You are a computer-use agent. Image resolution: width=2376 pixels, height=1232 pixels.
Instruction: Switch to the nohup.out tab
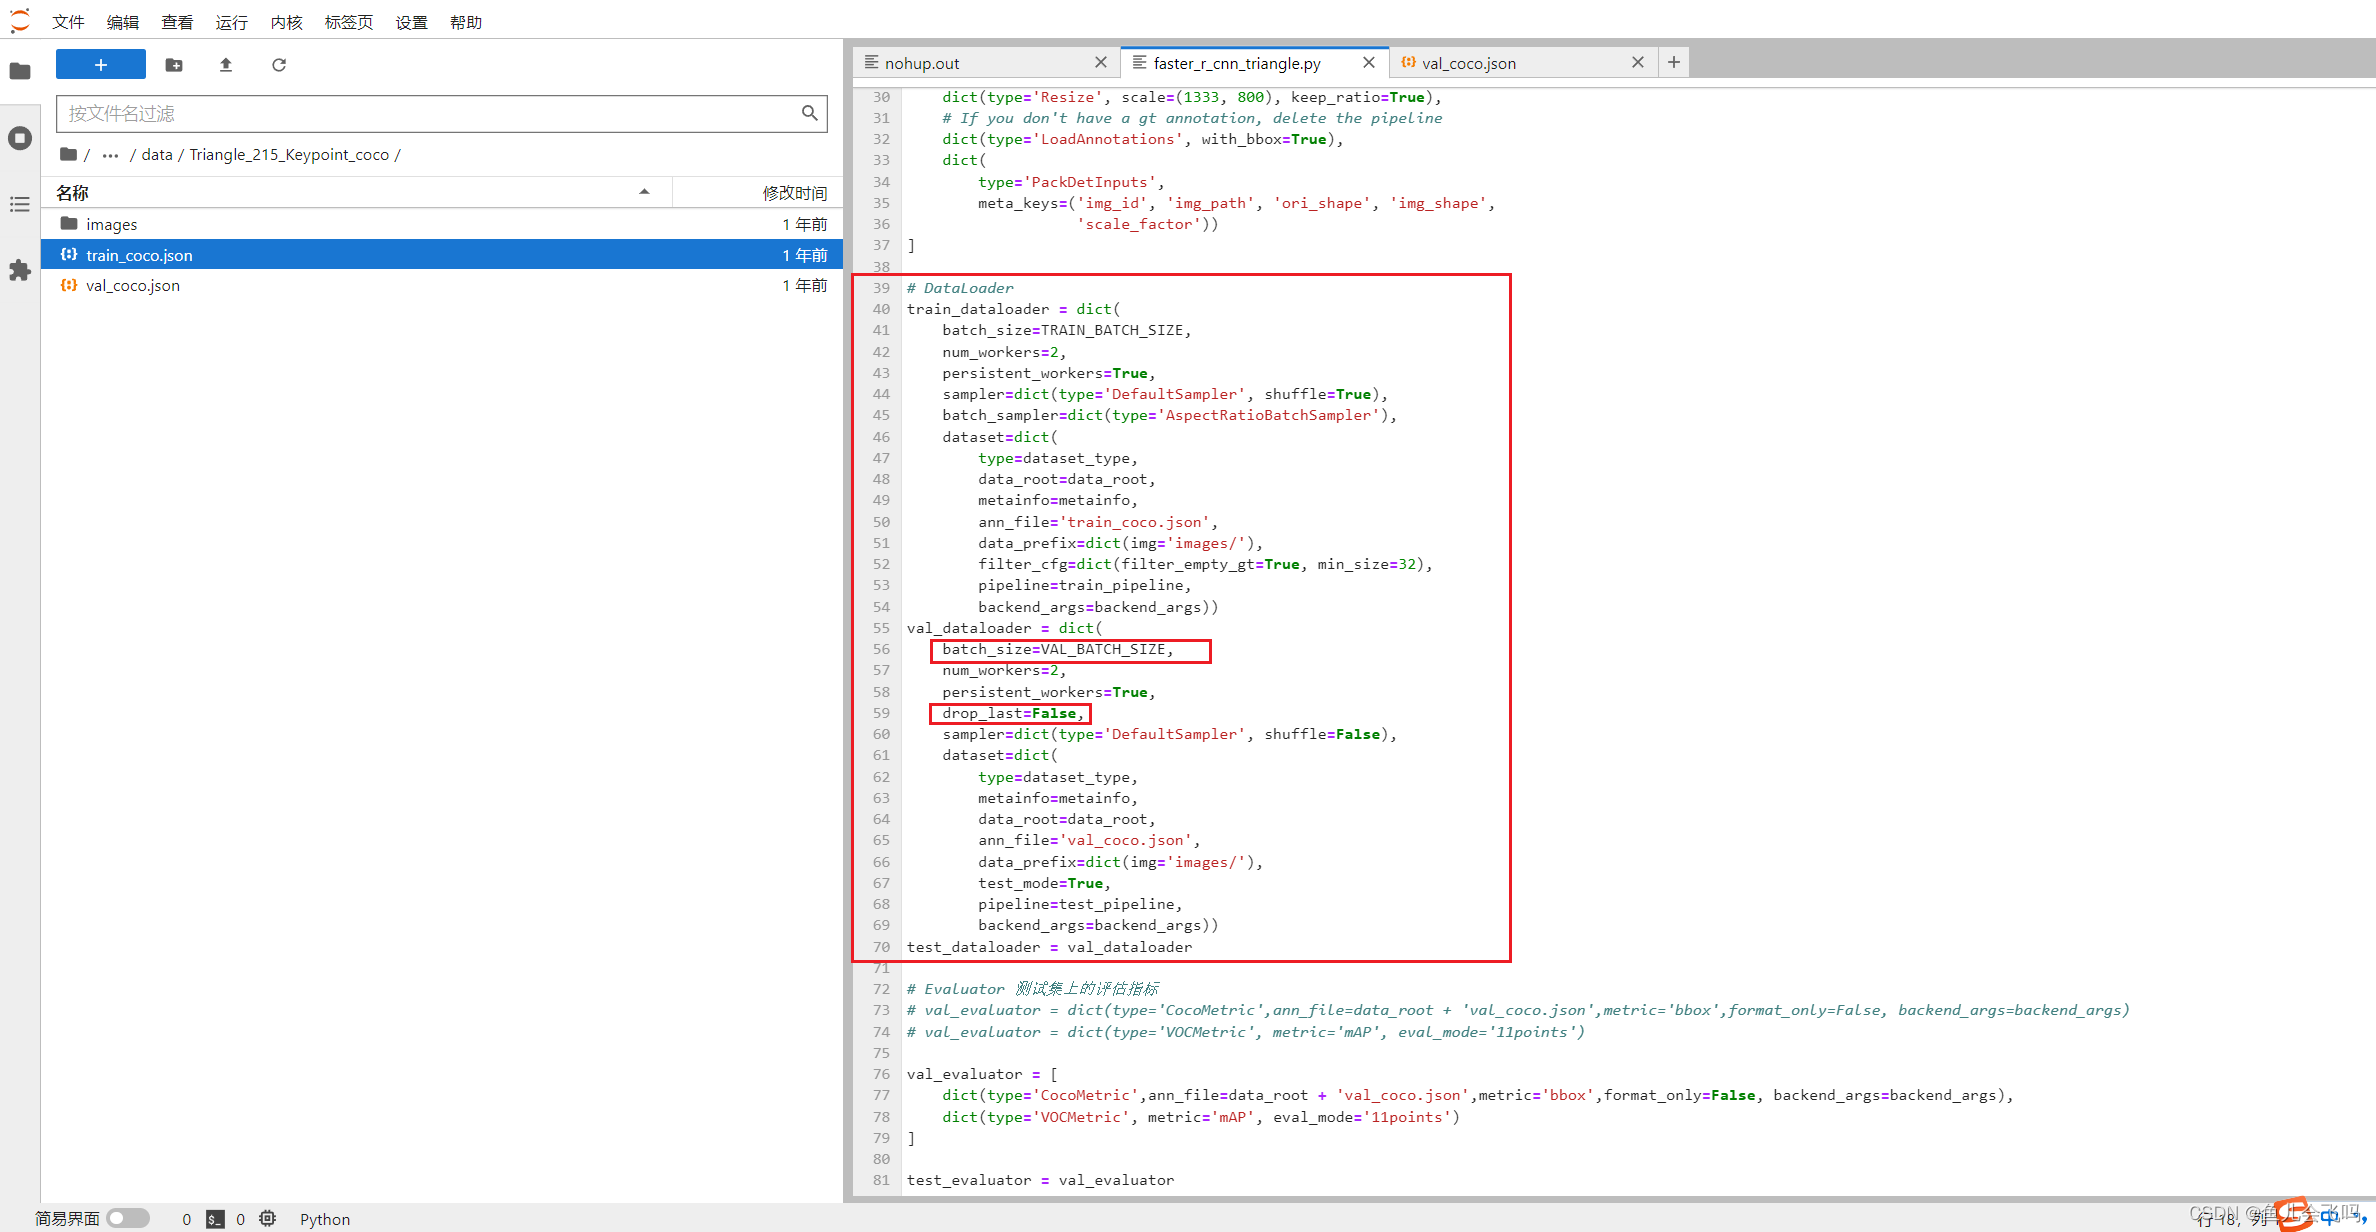coord(921,63)
